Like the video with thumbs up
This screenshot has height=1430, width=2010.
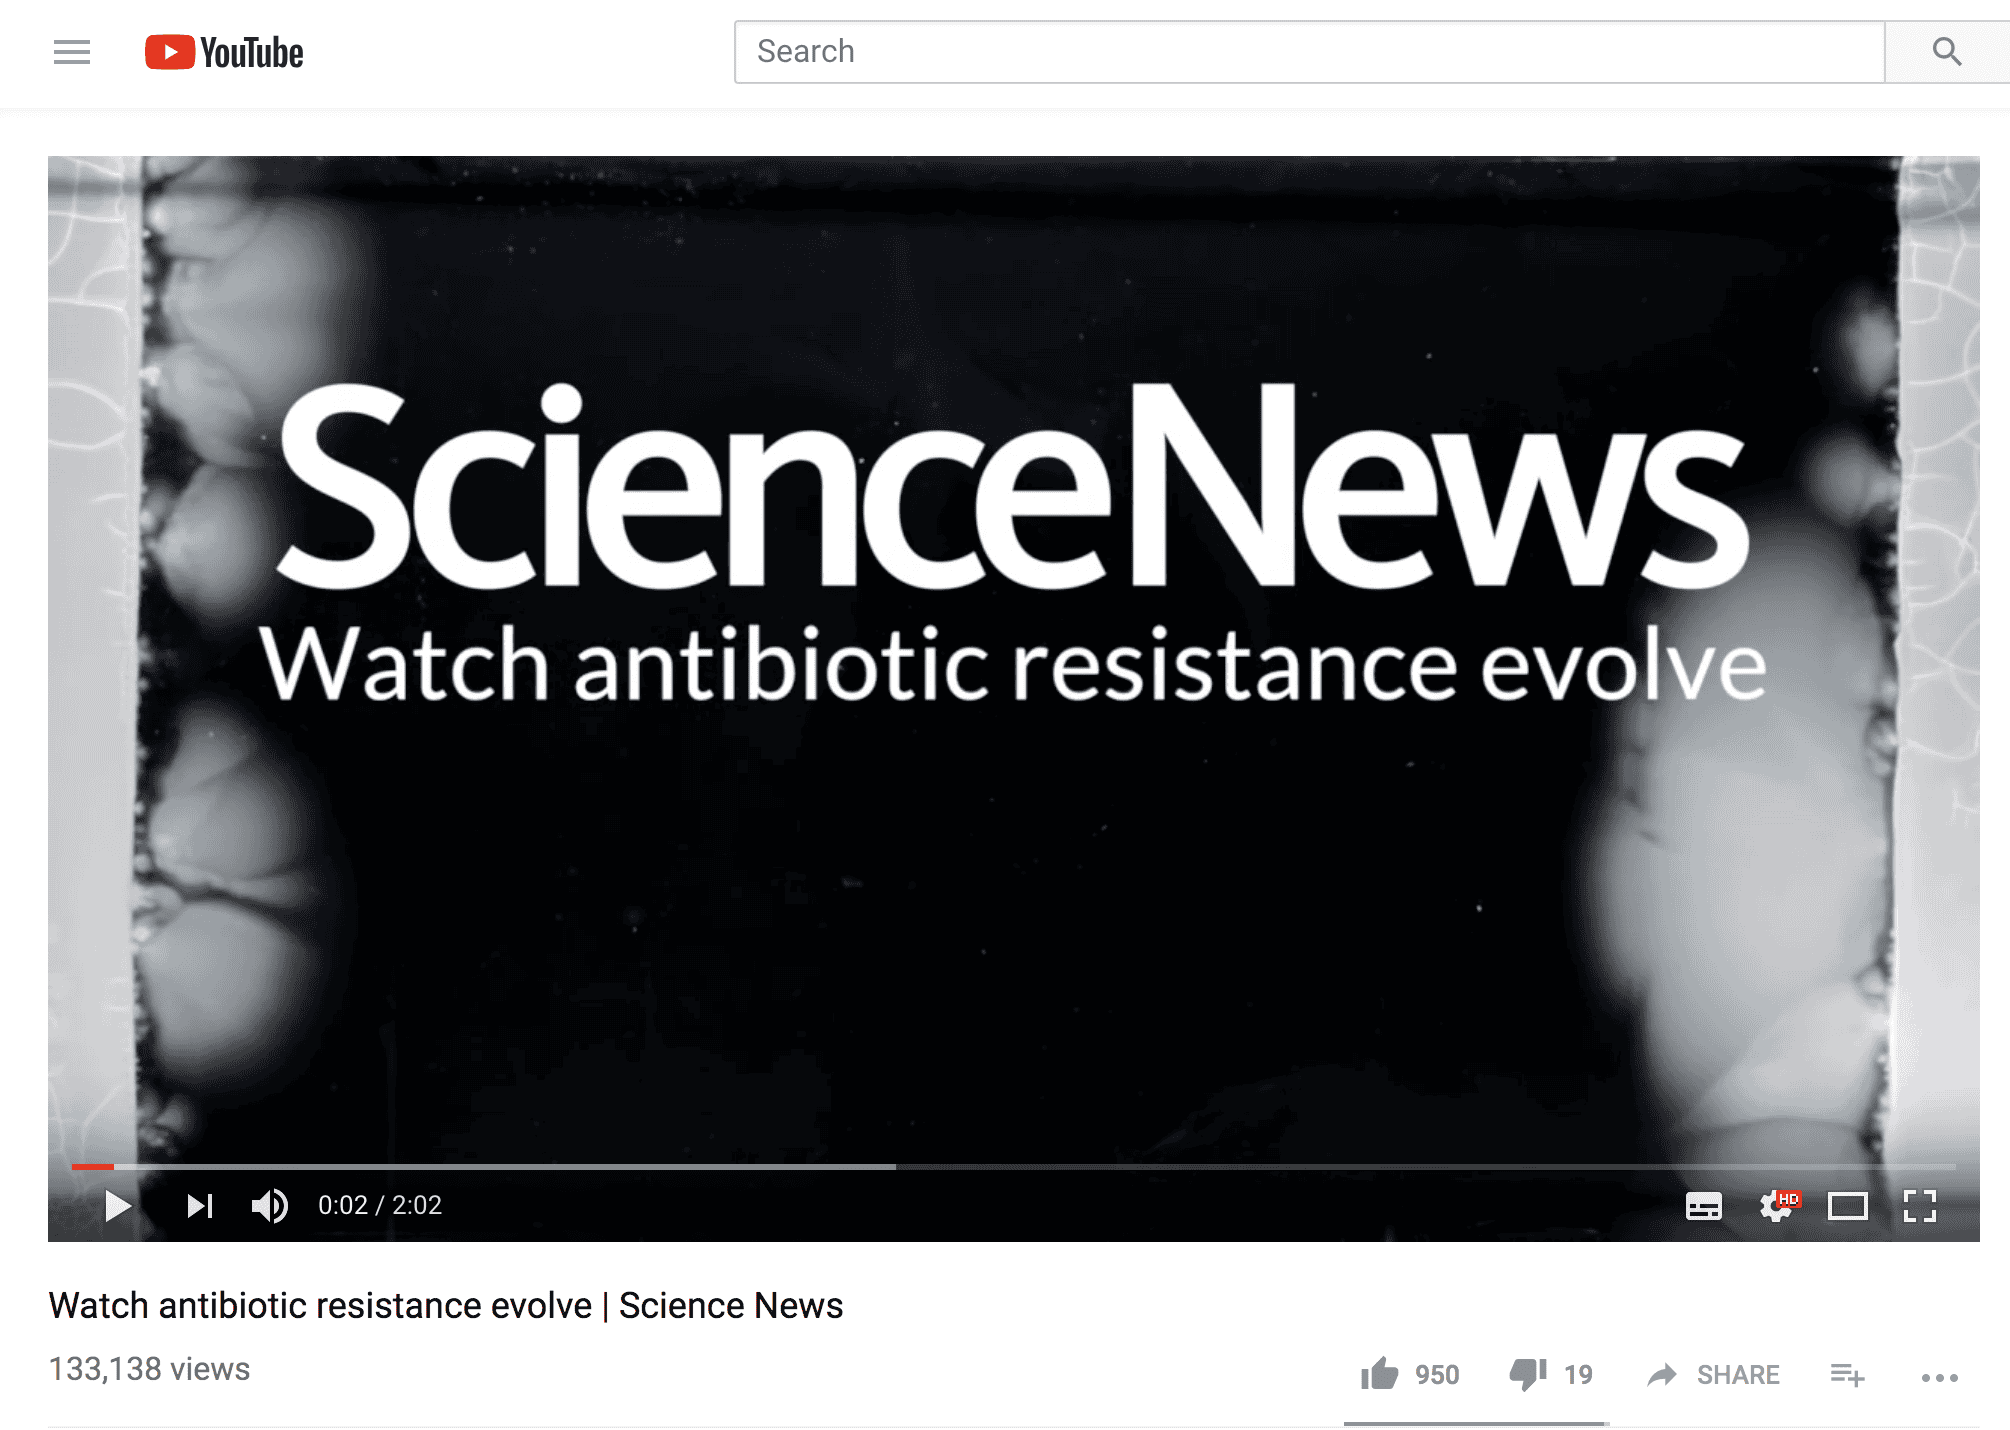tap(1379, 1374)
